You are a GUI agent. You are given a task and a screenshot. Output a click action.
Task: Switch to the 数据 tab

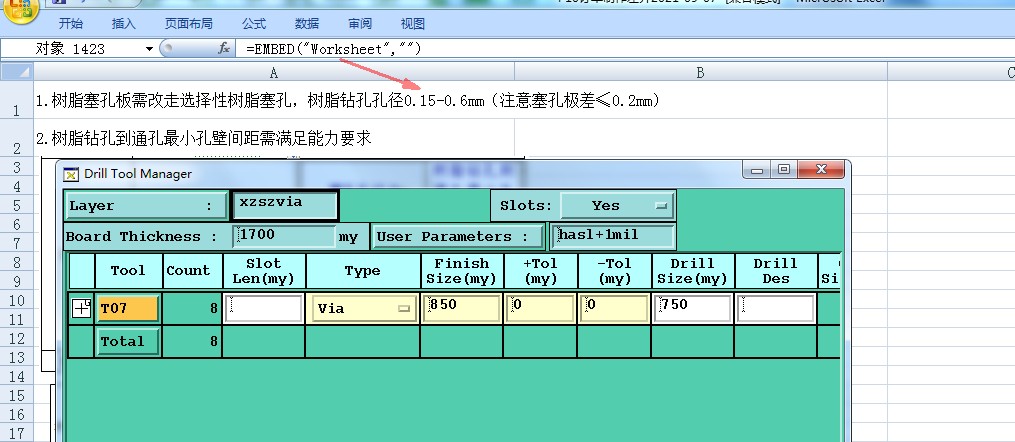307,24
